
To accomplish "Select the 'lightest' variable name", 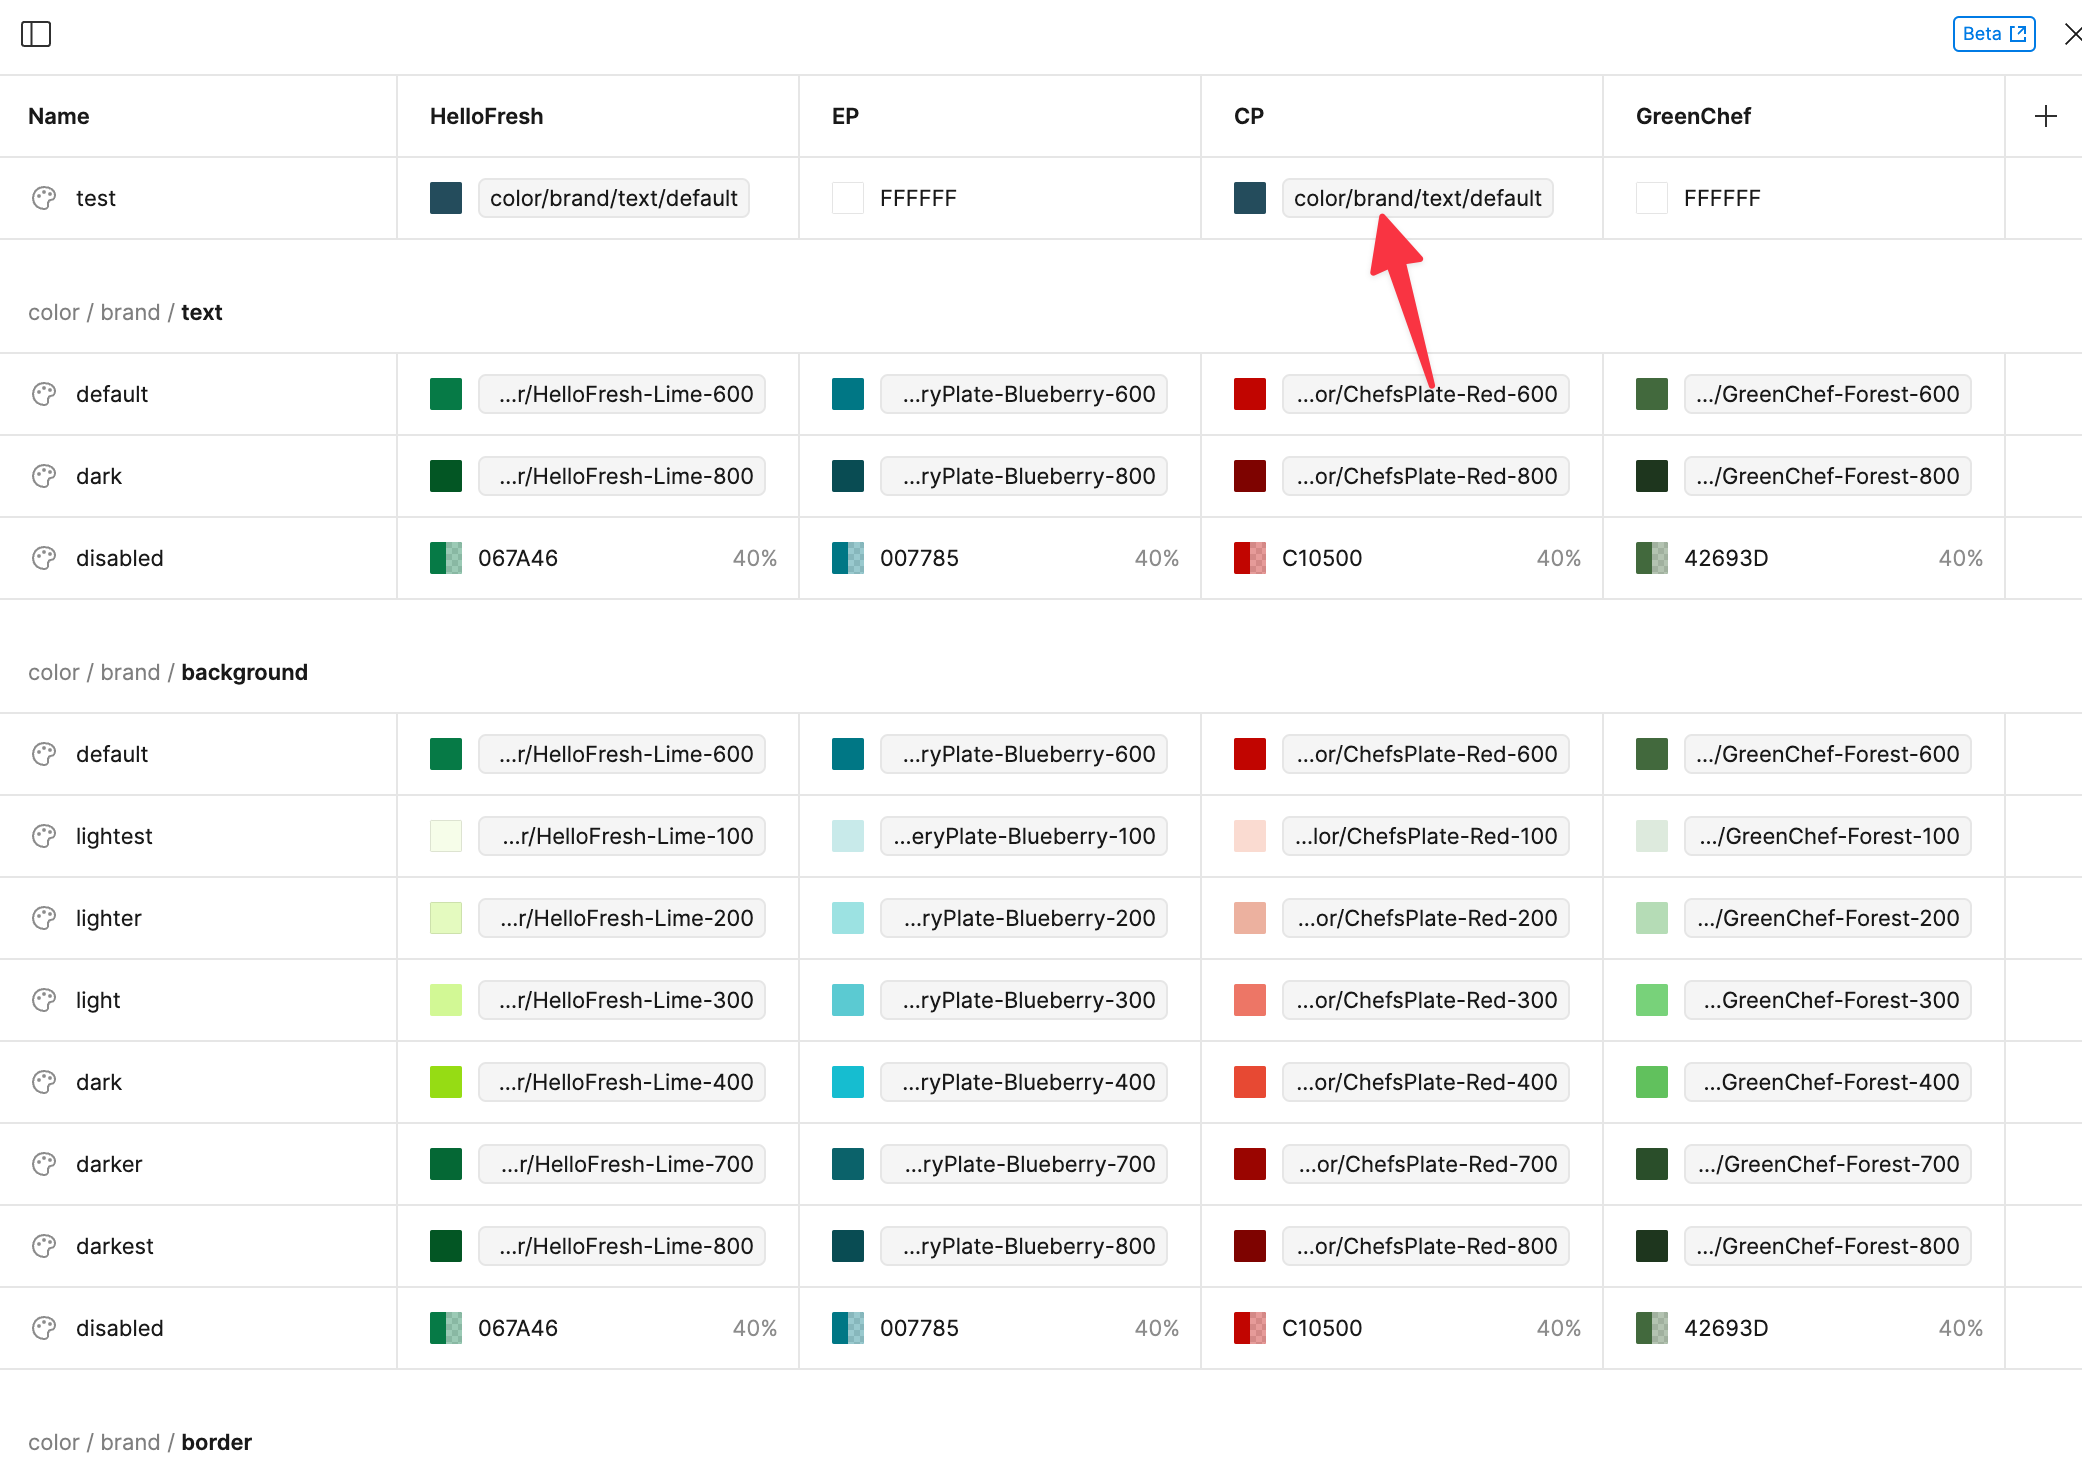I will pyautogui.click(x=114, y=836).
